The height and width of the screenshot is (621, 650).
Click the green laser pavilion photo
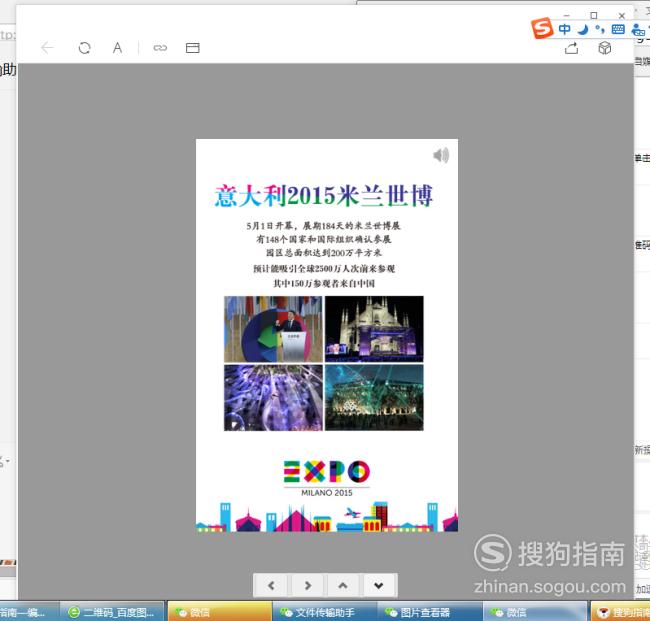(374, 398)
